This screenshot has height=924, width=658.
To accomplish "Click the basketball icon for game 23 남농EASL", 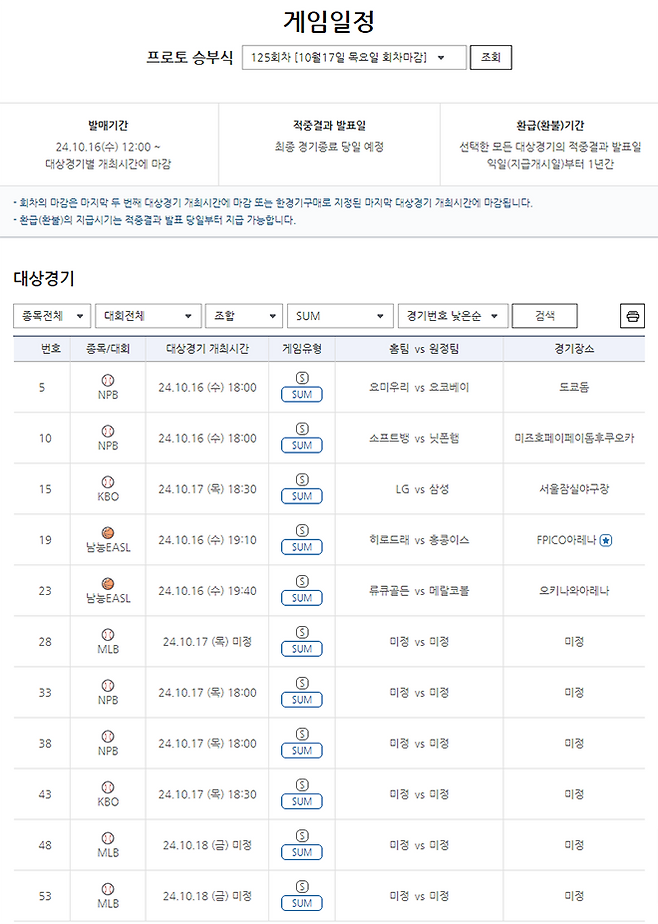I will (x=108, y=584).
